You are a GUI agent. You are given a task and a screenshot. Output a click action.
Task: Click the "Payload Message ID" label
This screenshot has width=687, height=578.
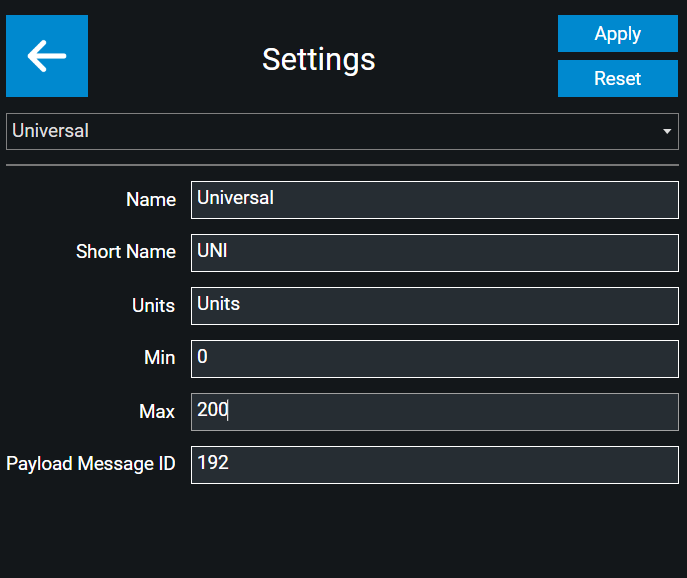(x=91, y=464)
